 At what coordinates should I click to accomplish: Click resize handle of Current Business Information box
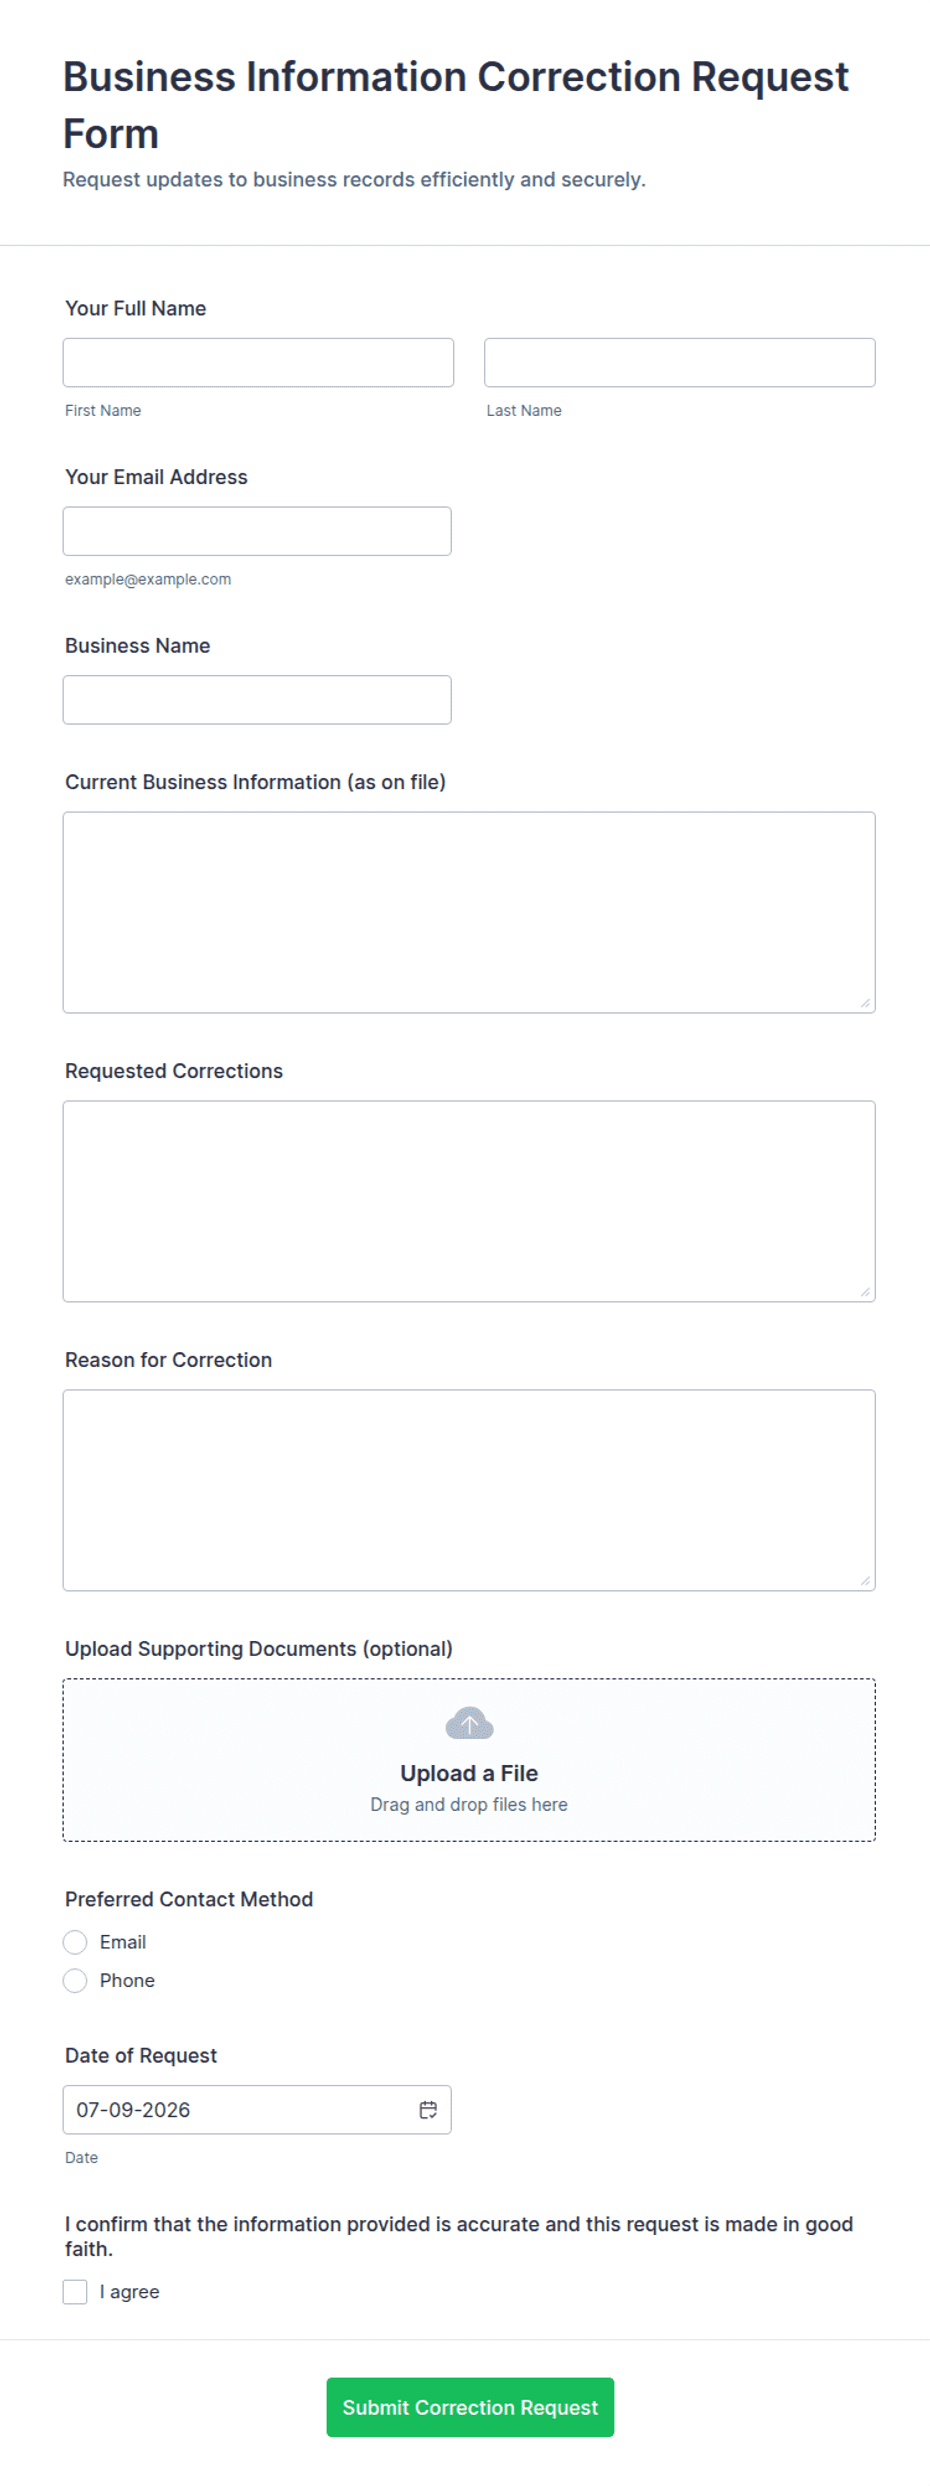(x=865, y=1003)
